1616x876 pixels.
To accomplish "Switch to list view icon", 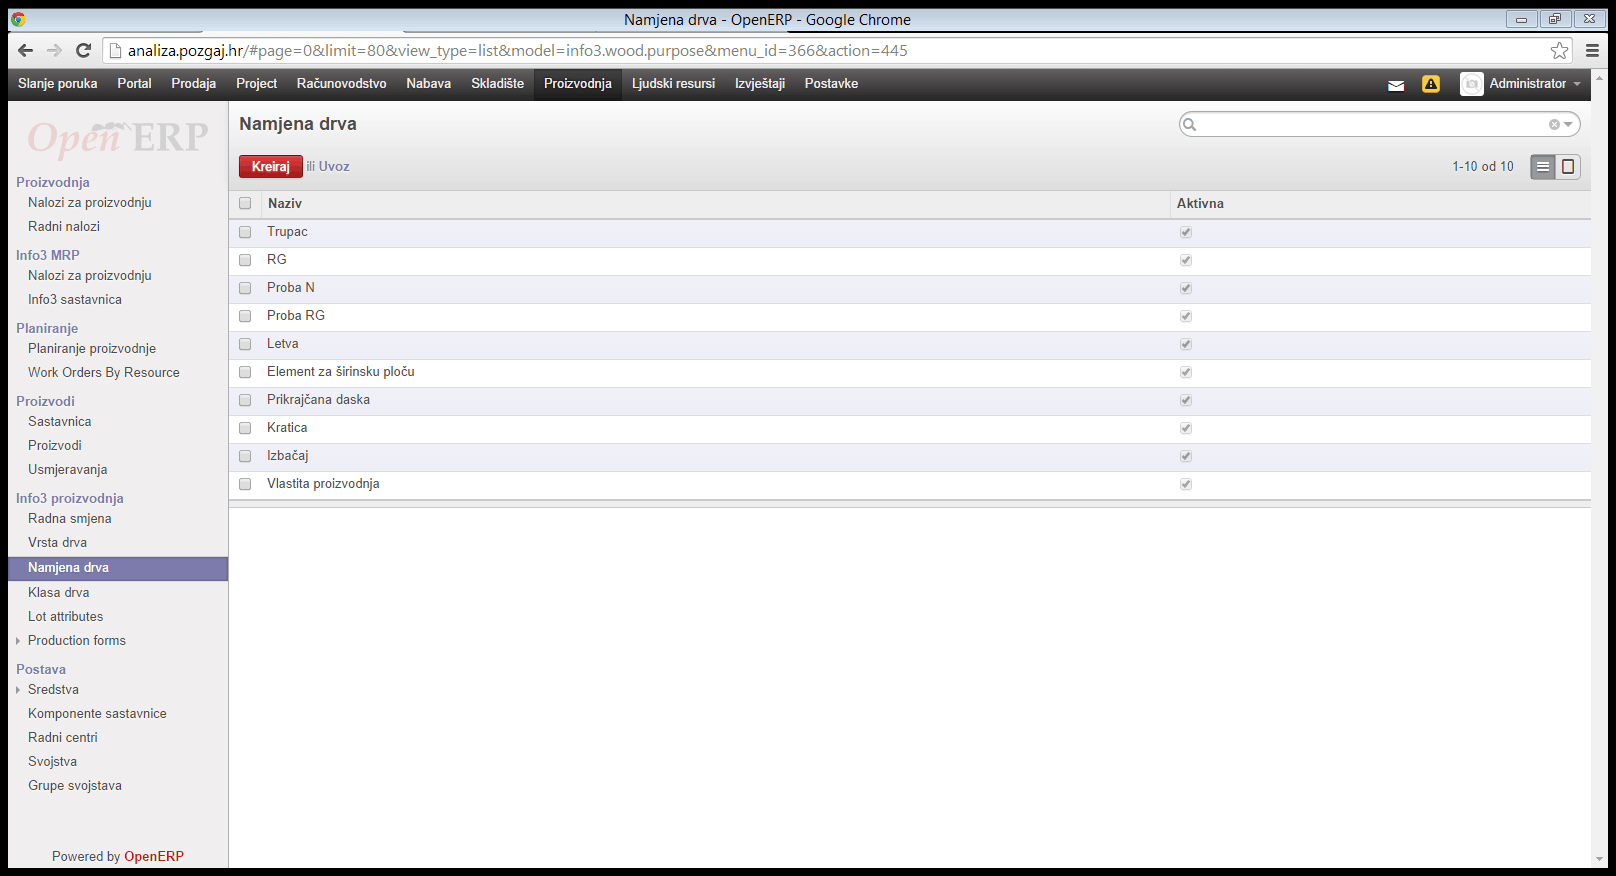I will pos(1543,167).
